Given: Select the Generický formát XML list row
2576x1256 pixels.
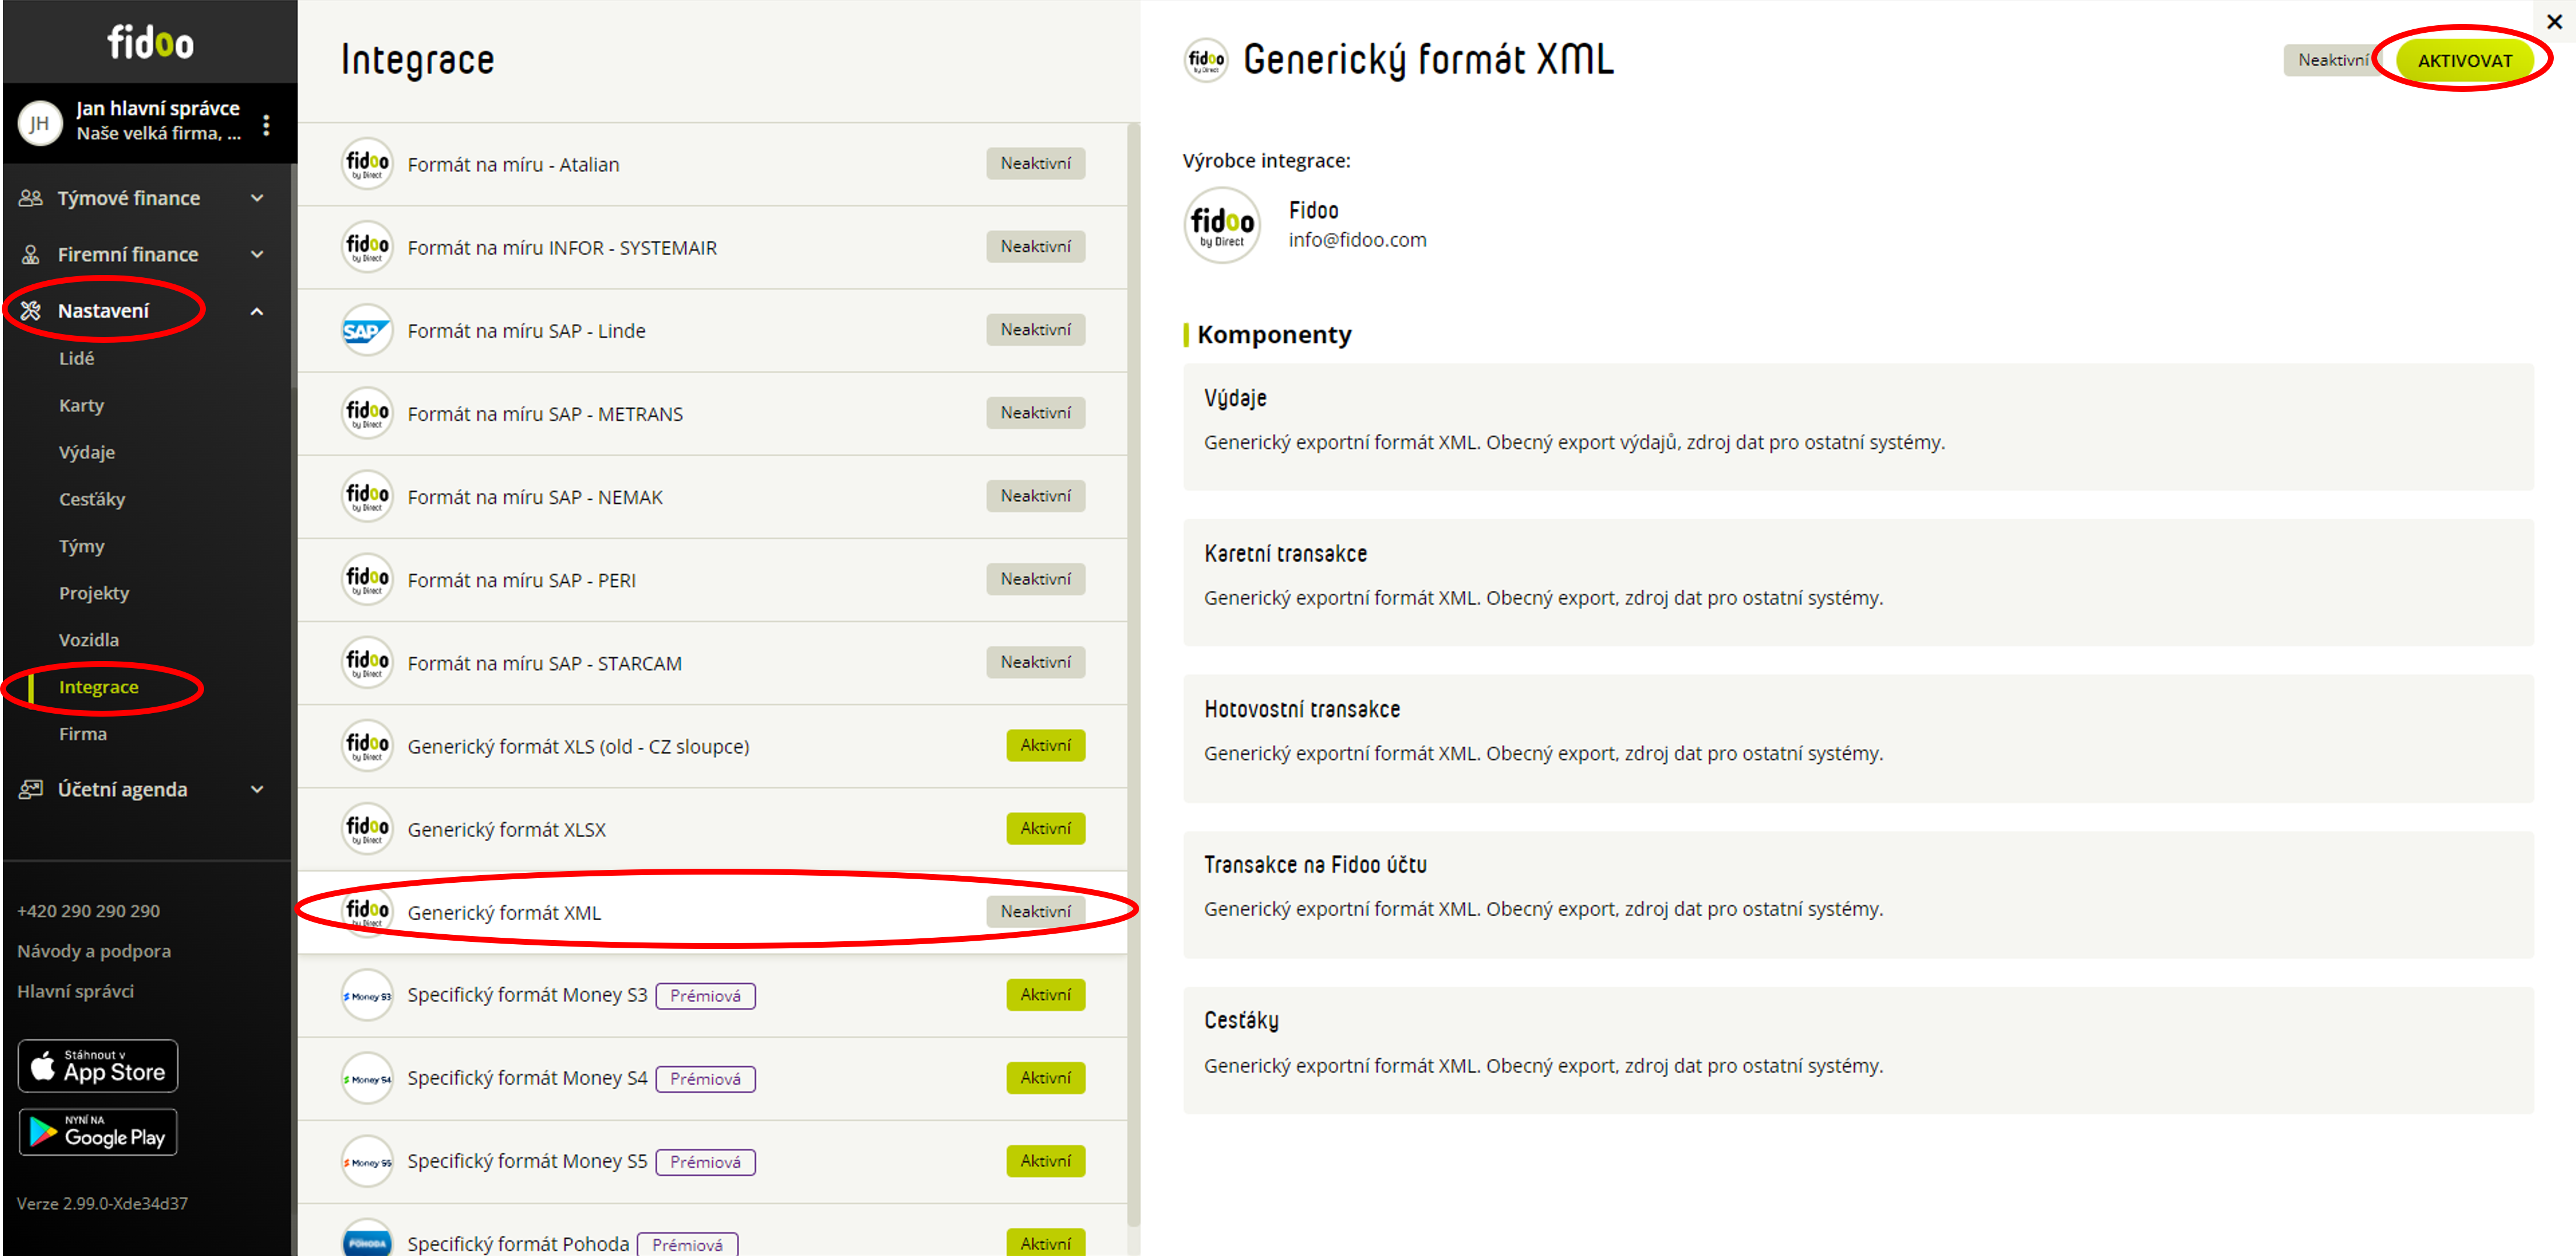Looking at the screenshot, I should (713, 912).
